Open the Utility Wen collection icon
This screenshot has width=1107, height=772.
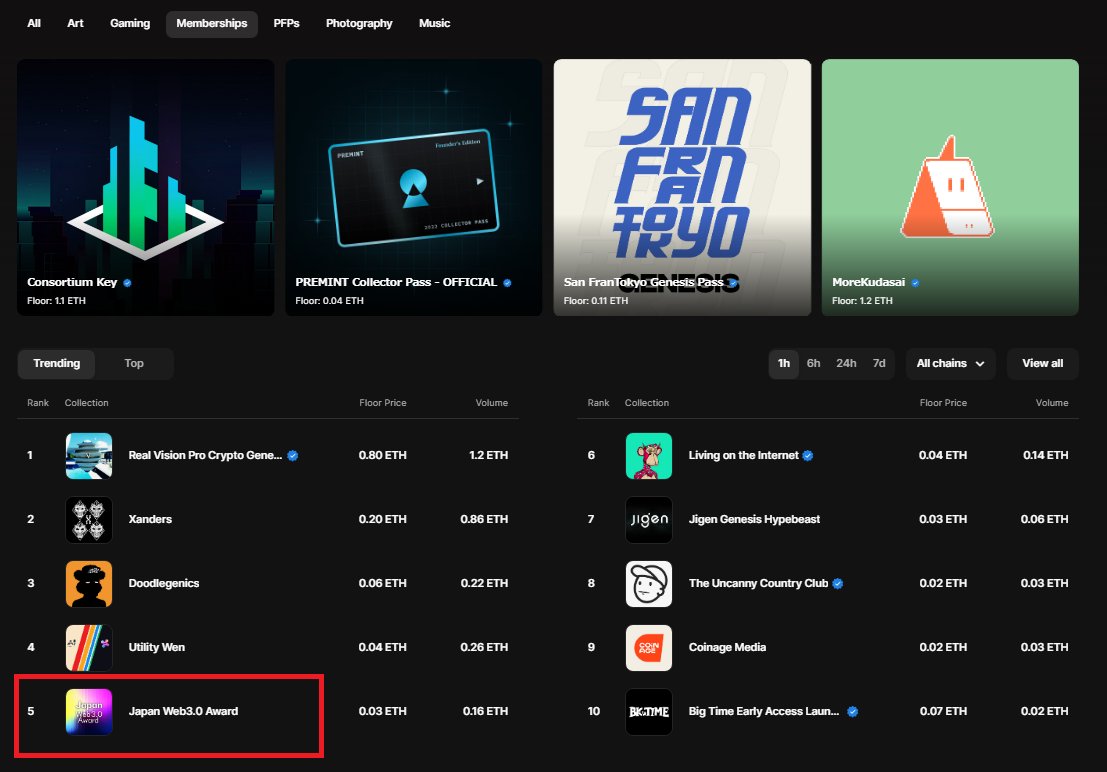(89, 648)
